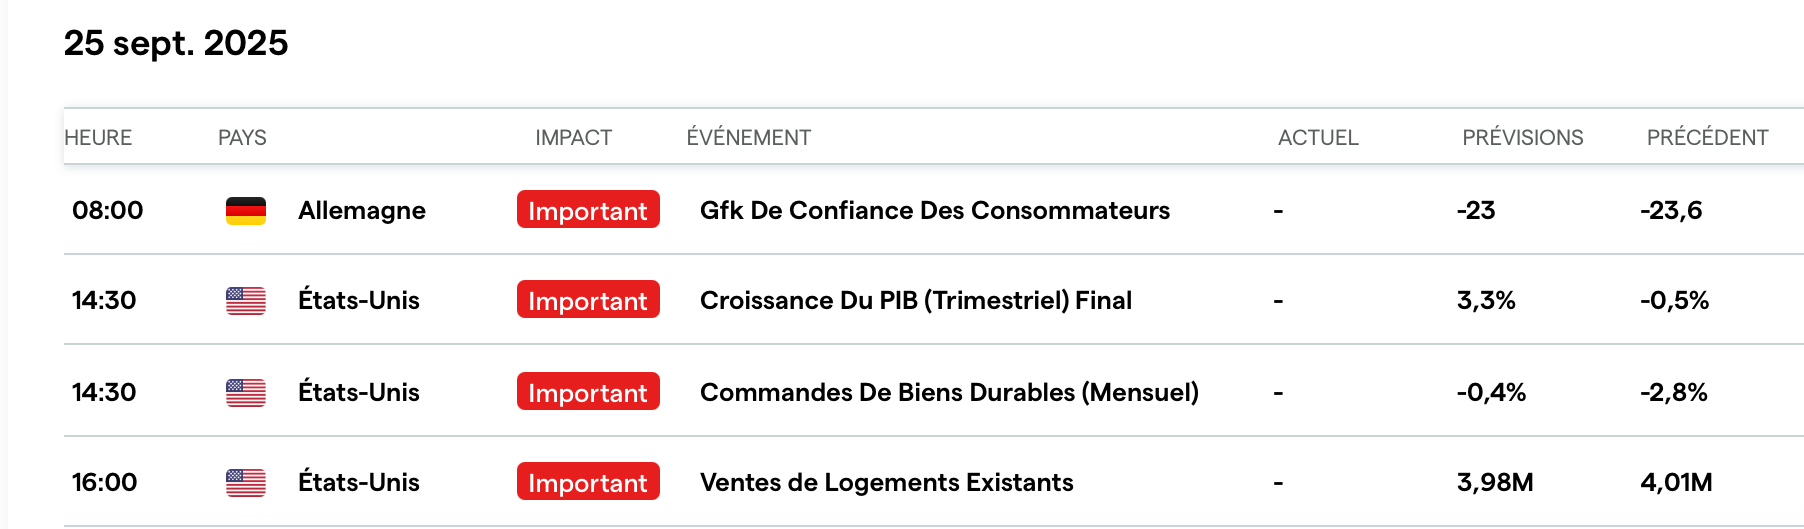The image size is (1804, 529).
Task: Select the IMPACT column header
Action: (573, 138)
